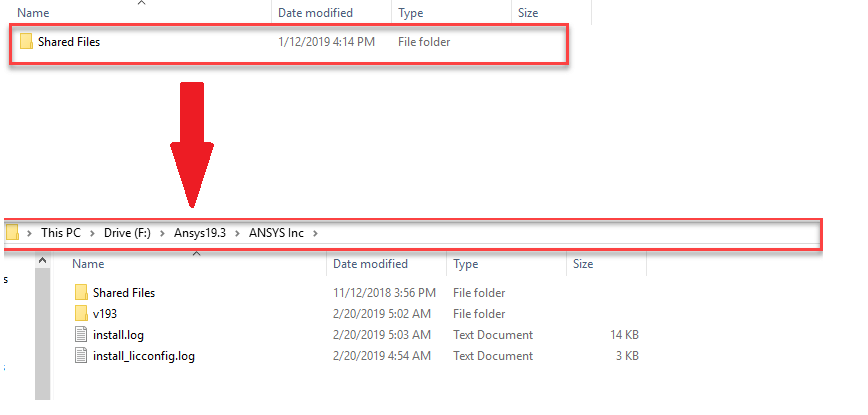Expand the chevron after This PC breadcrumb
The image size is (868, 415).
92,233
